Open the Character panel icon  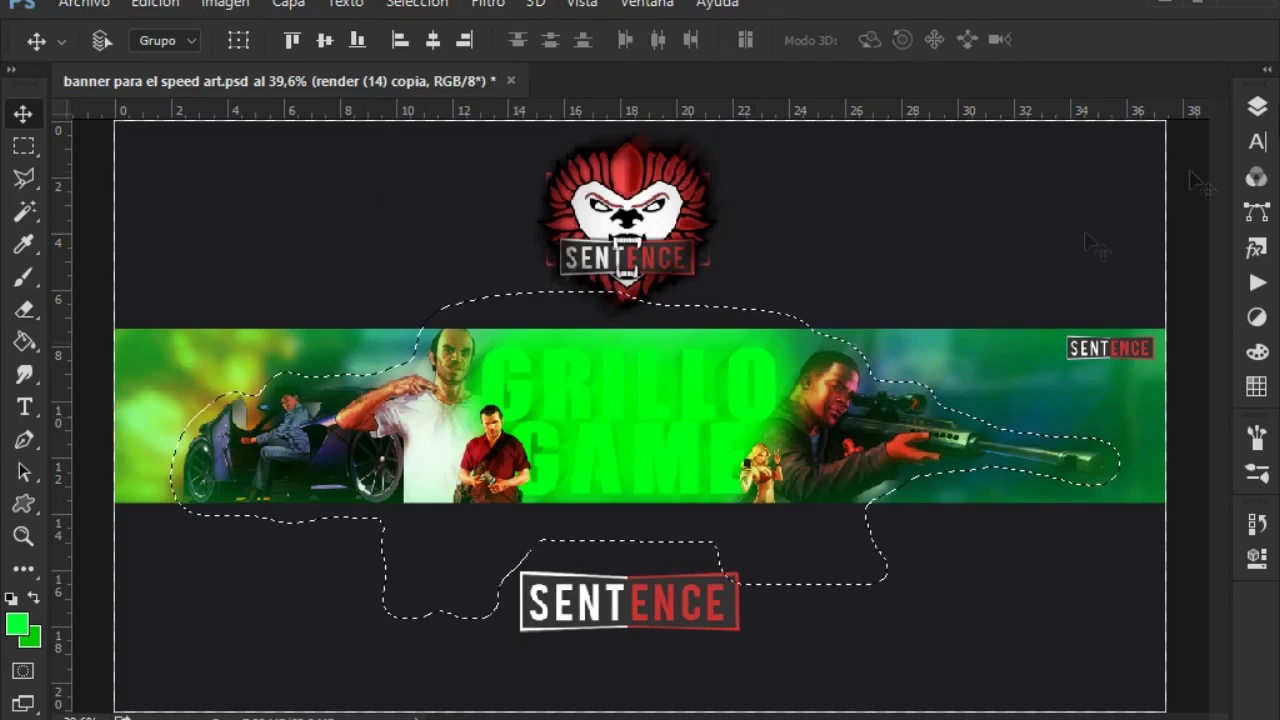(x=1257, y=142)
